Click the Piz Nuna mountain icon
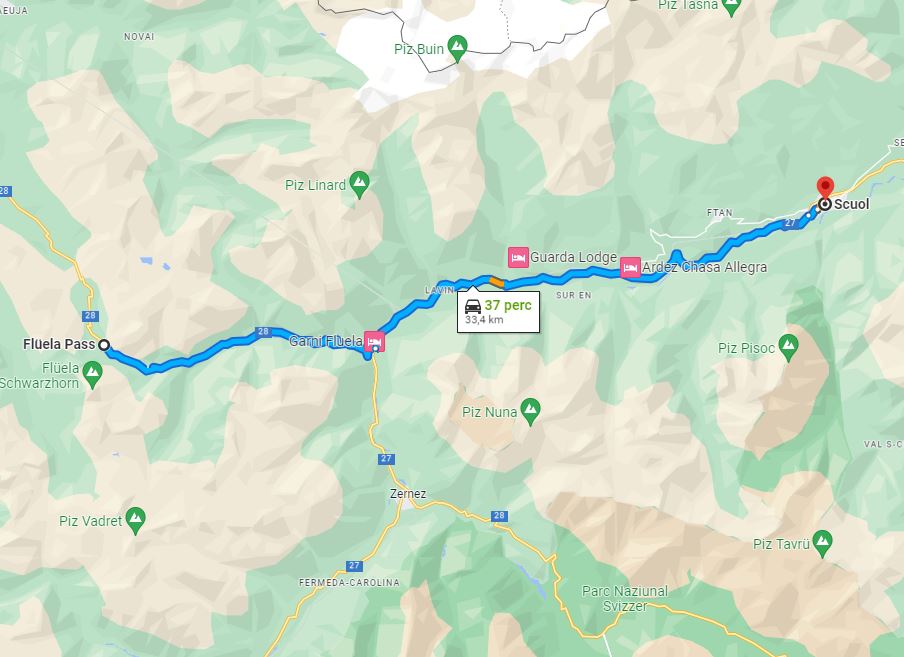 pos(530,411)
